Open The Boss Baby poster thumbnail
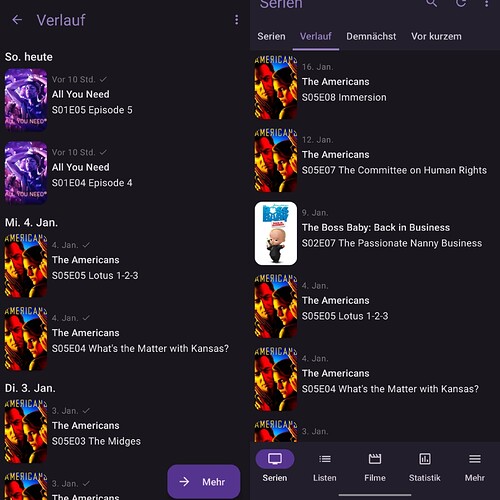The width and height of the screenshot is (500, 500). tap(276, 233)
